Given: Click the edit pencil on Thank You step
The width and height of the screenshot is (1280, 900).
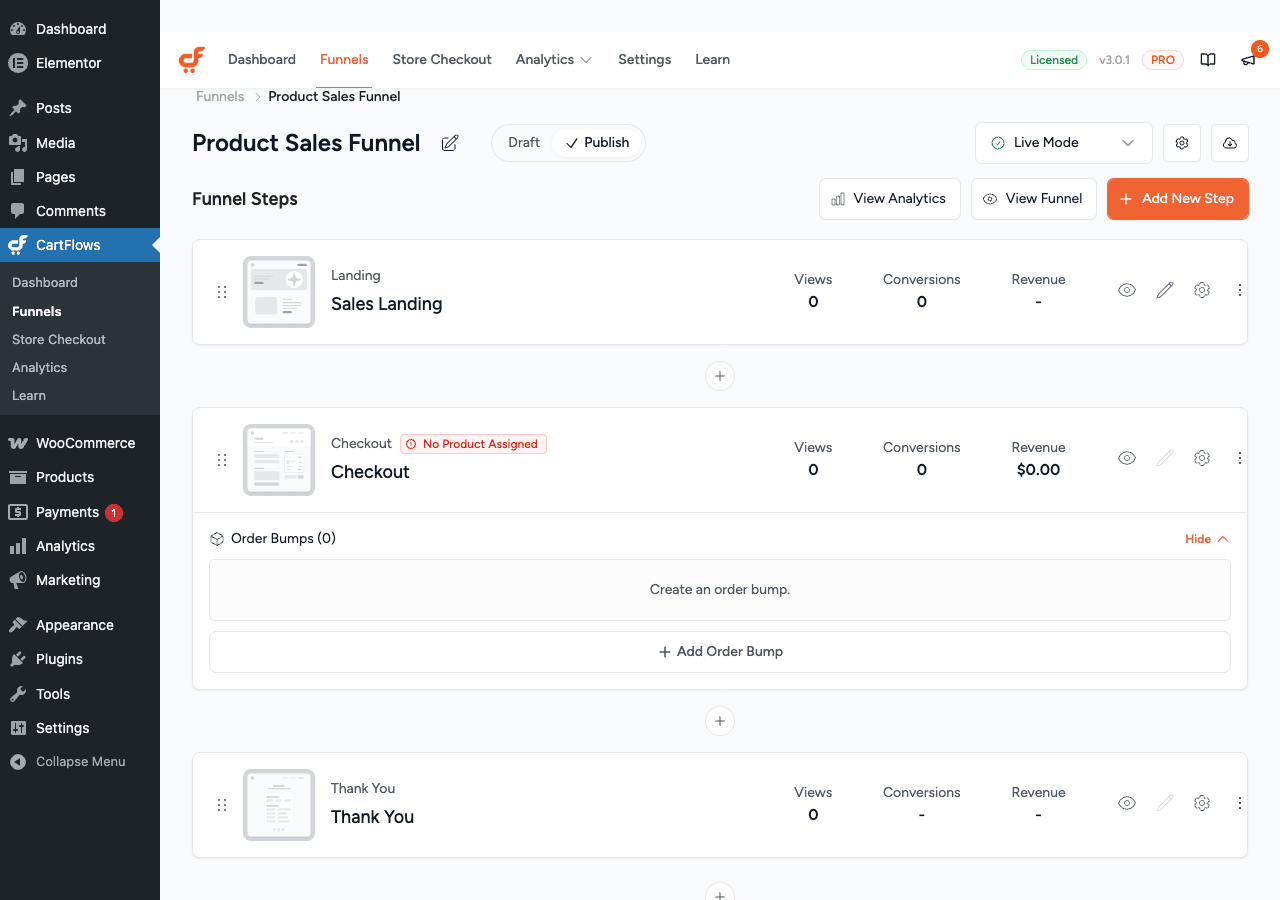Looking at the screenshot, I should click(x=1165, y=803).
